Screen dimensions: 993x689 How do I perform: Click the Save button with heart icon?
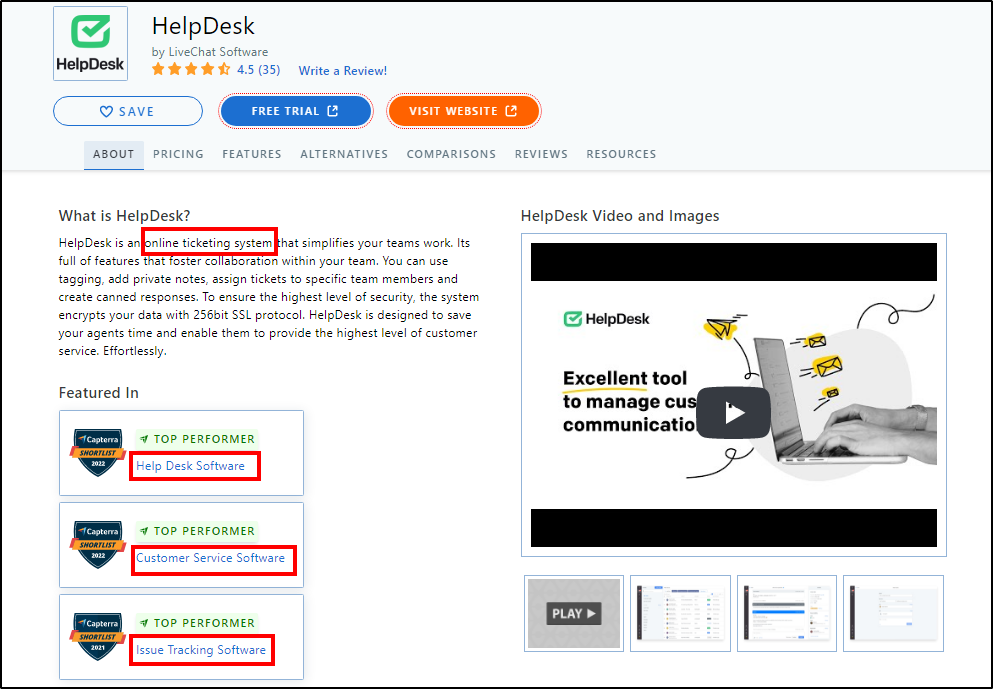coord(128,111)
